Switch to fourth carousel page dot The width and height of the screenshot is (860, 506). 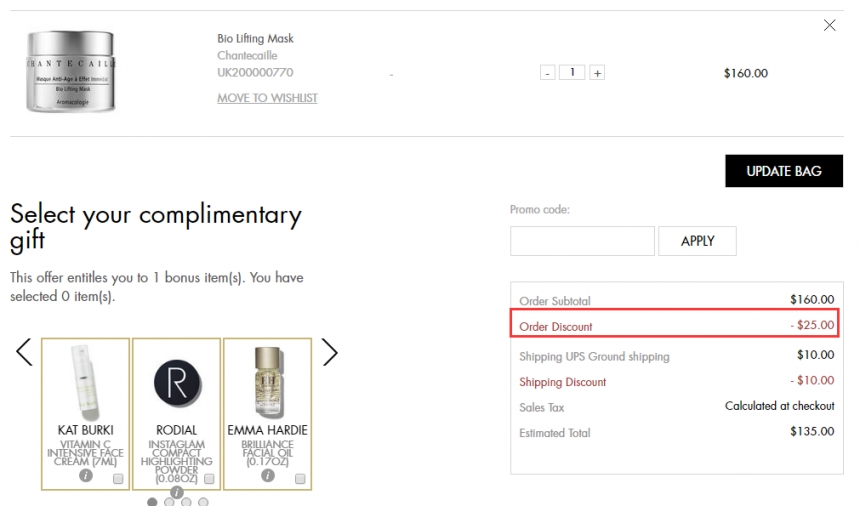203,502
